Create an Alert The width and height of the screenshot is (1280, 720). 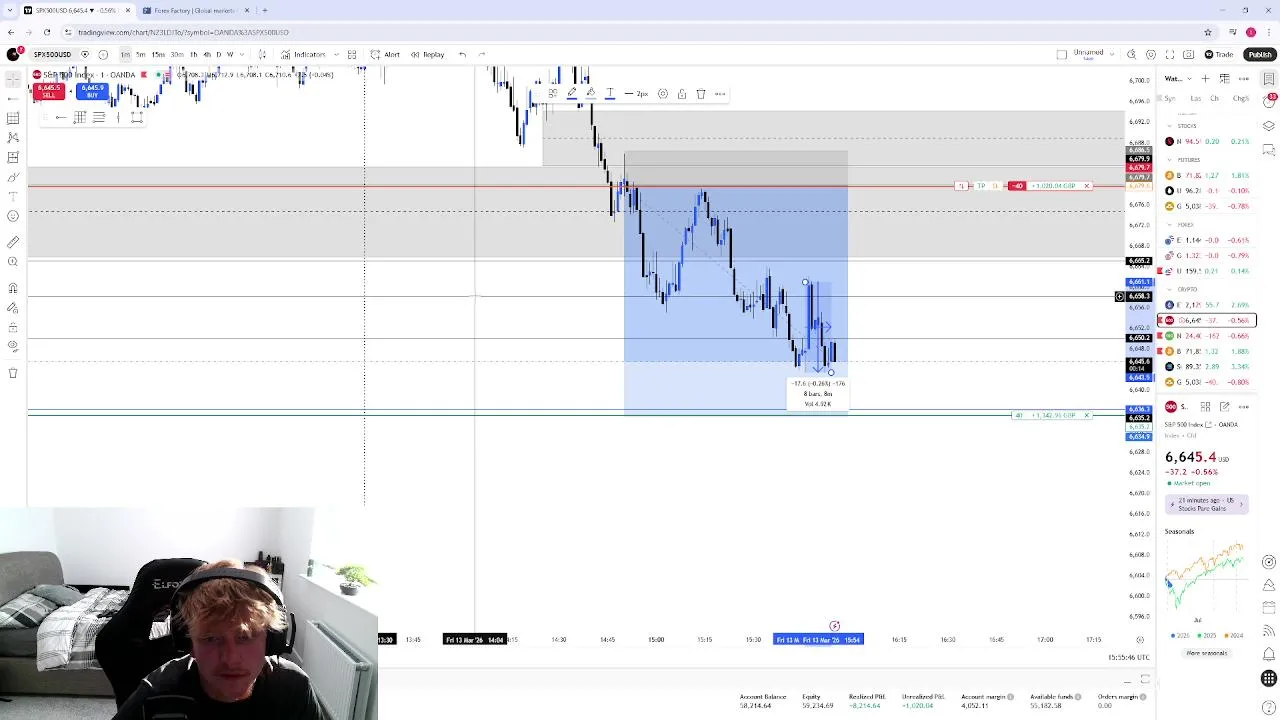(385, 54)
